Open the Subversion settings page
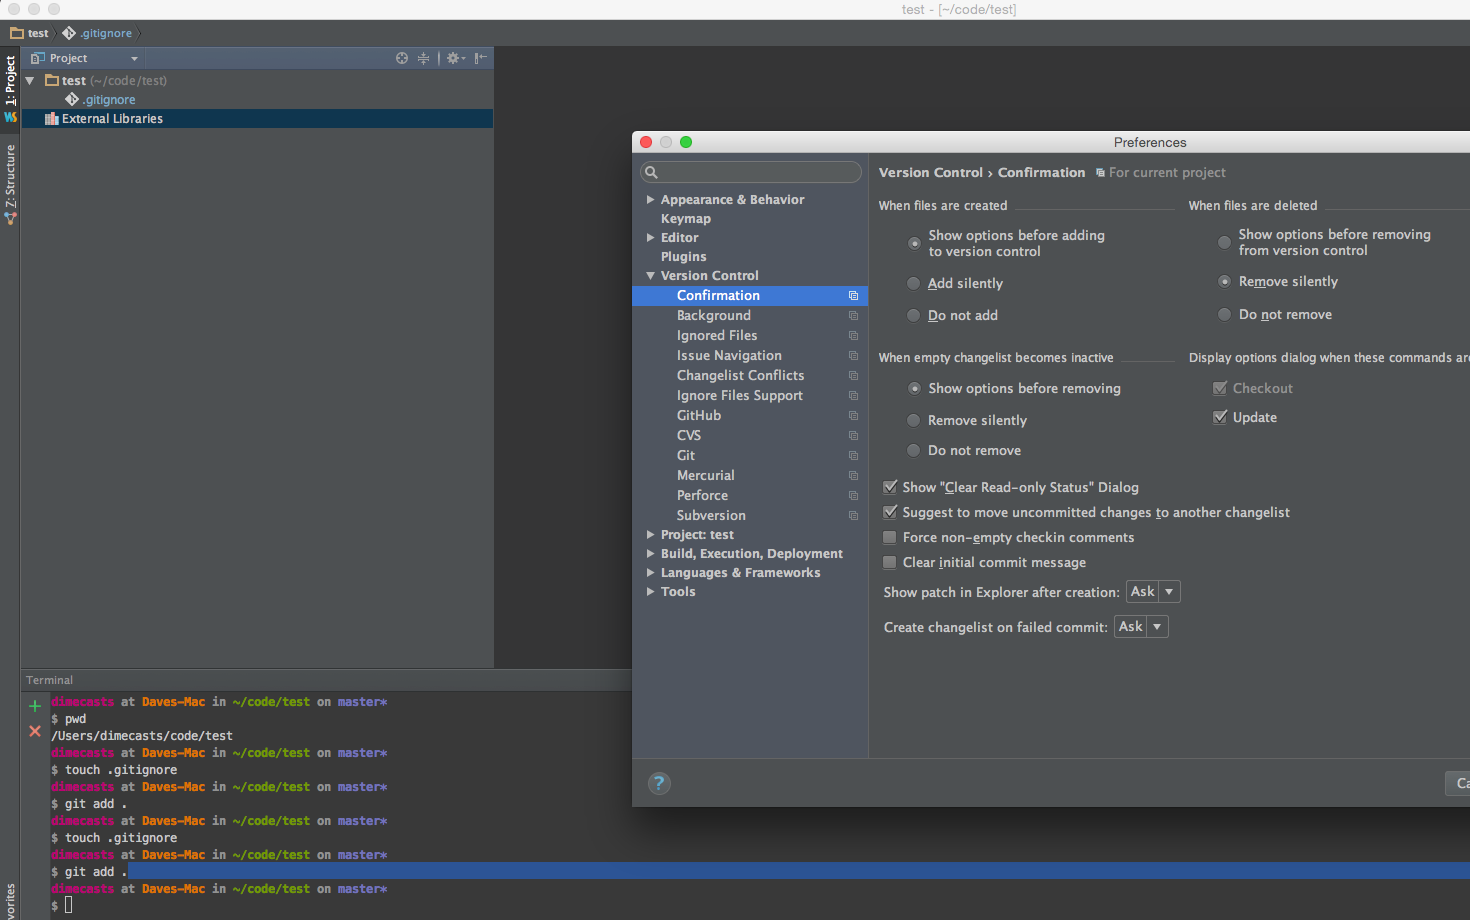Screen dimensions: 1470x920 point(711,516)
